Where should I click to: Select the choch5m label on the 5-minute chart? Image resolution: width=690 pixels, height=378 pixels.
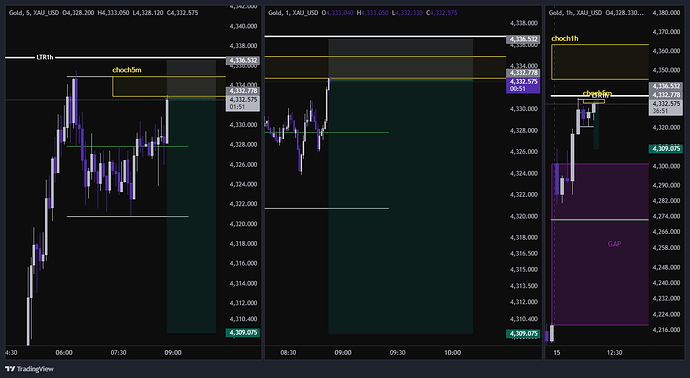(x=127, y=70)
